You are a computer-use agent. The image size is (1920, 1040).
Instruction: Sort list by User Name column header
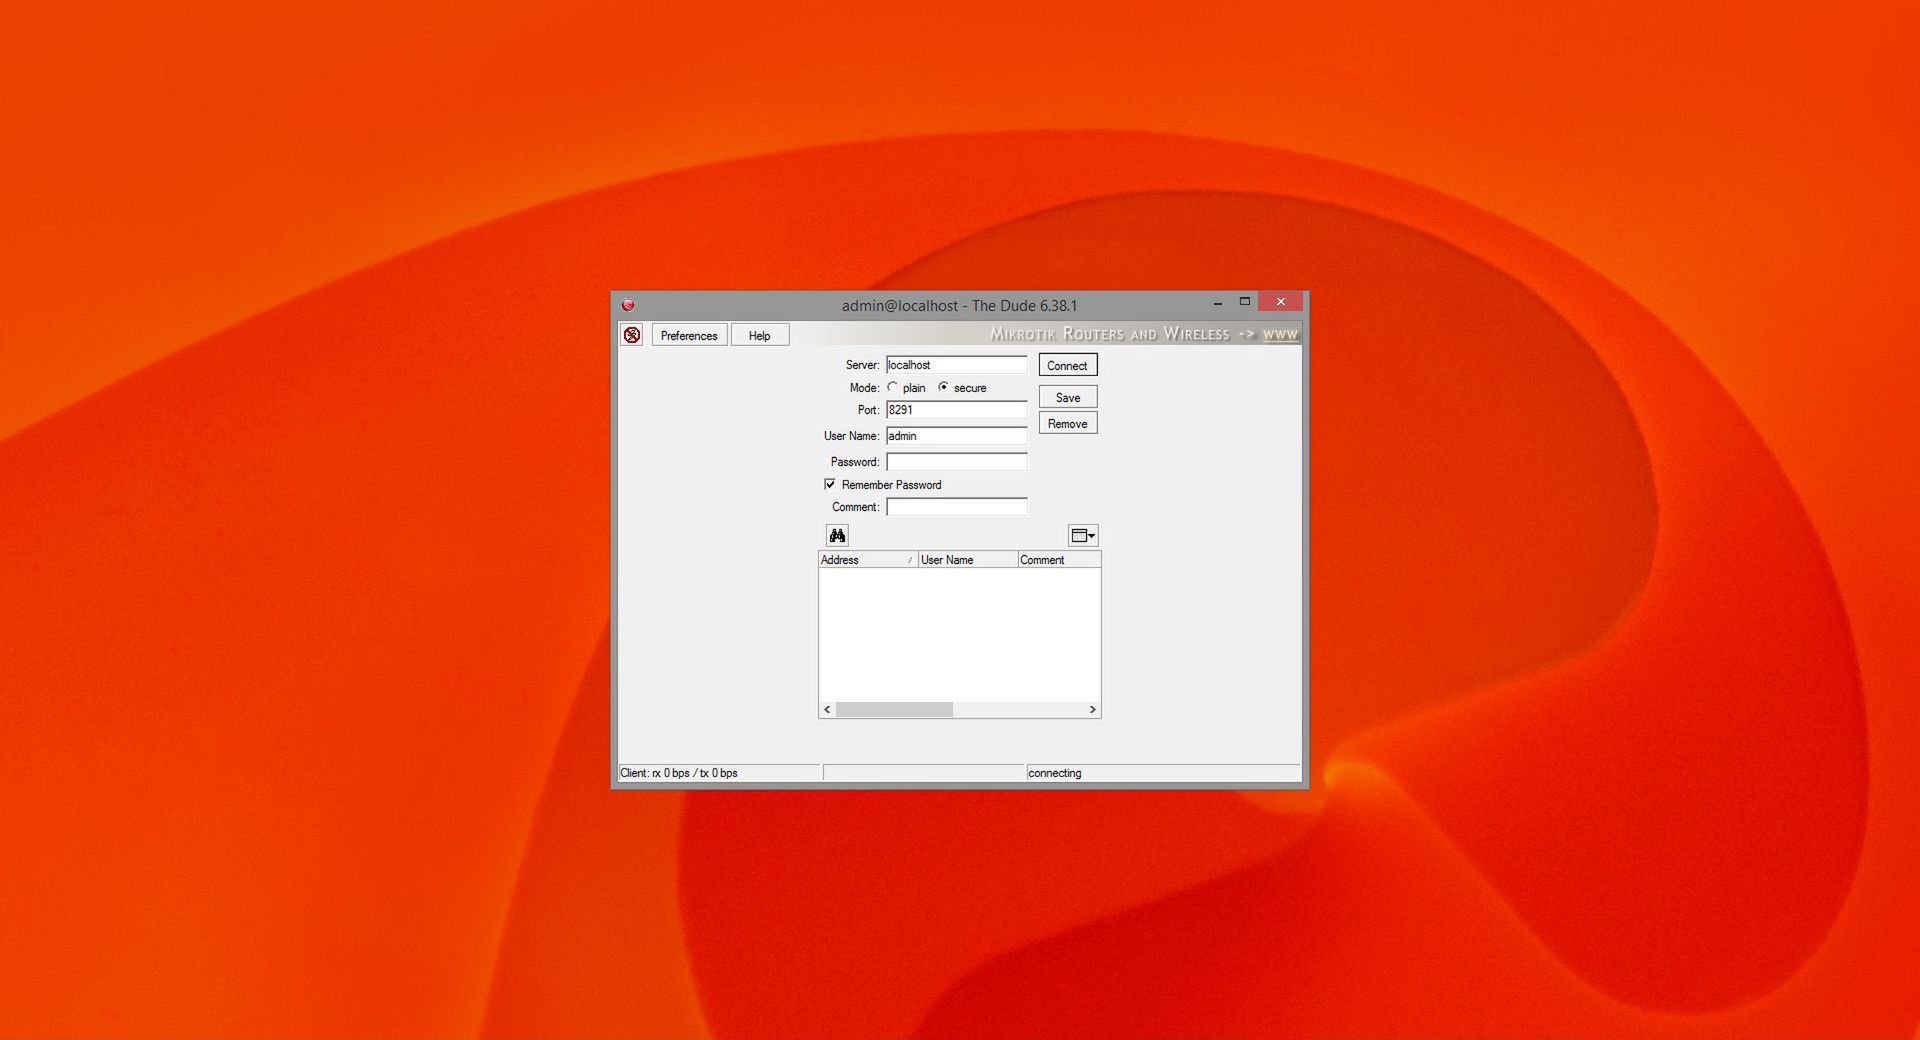[966, 560]
